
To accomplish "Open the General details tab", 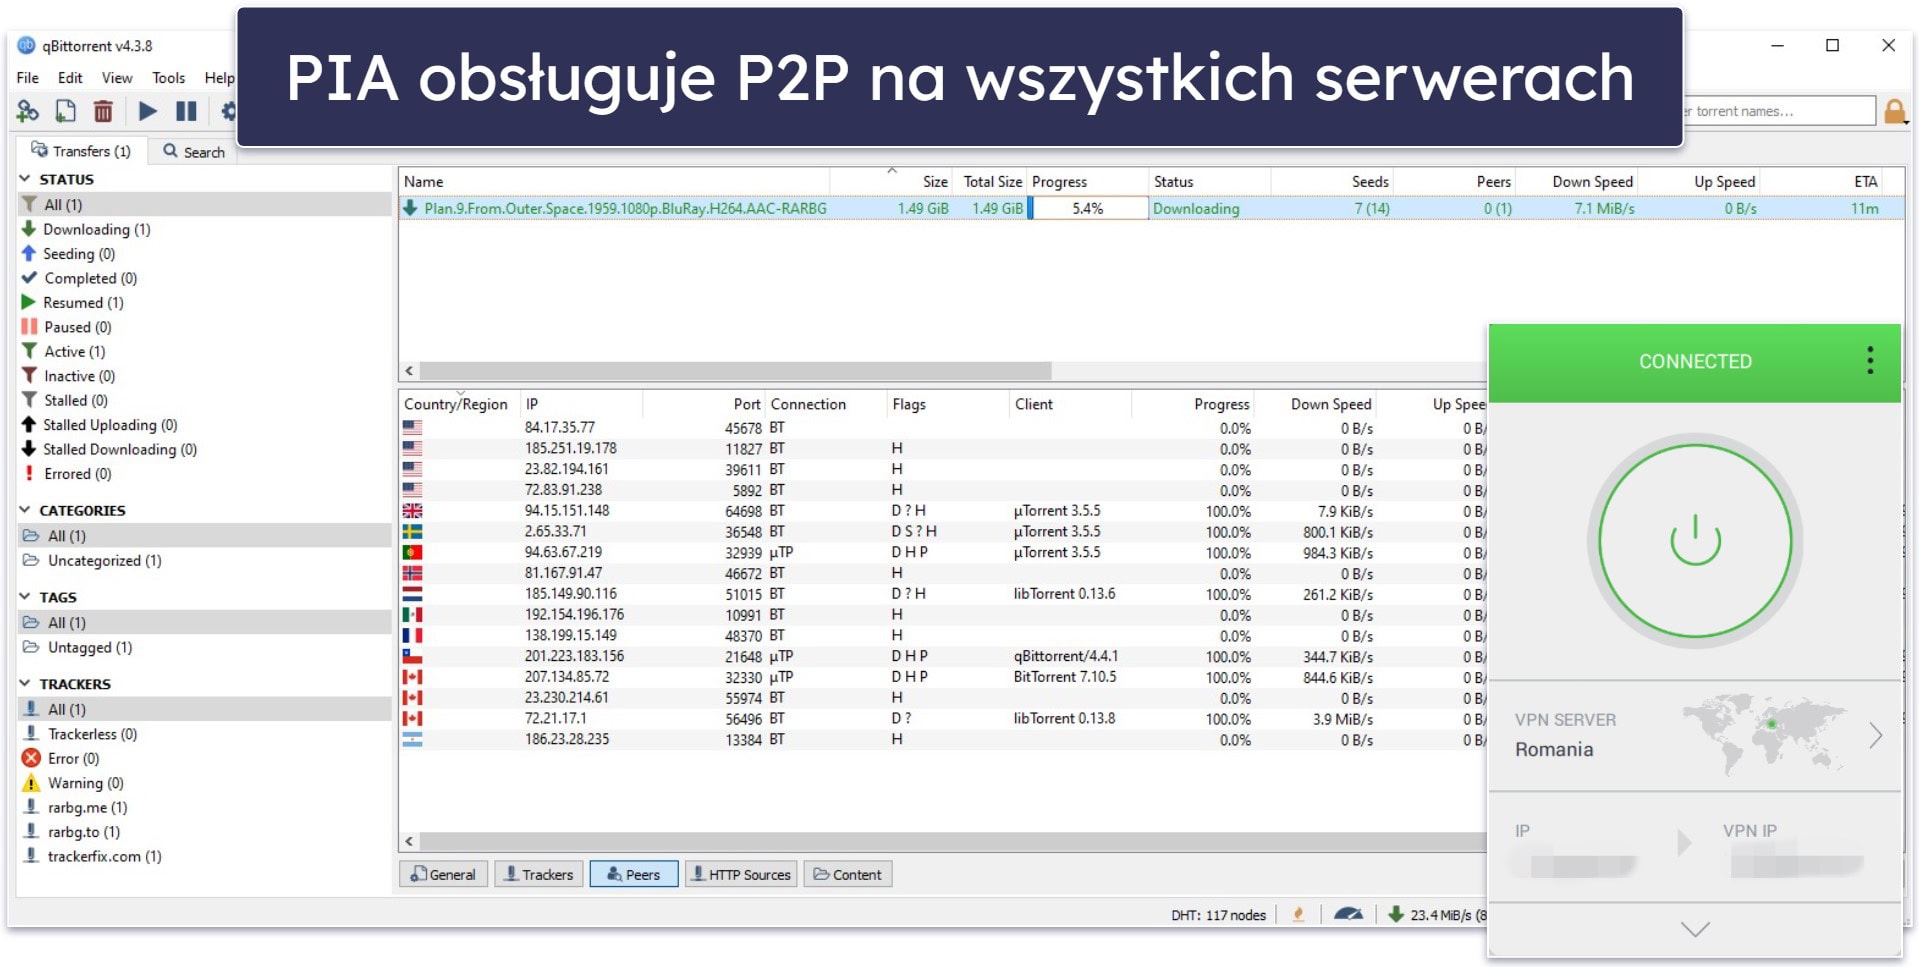I will [443, 874].
